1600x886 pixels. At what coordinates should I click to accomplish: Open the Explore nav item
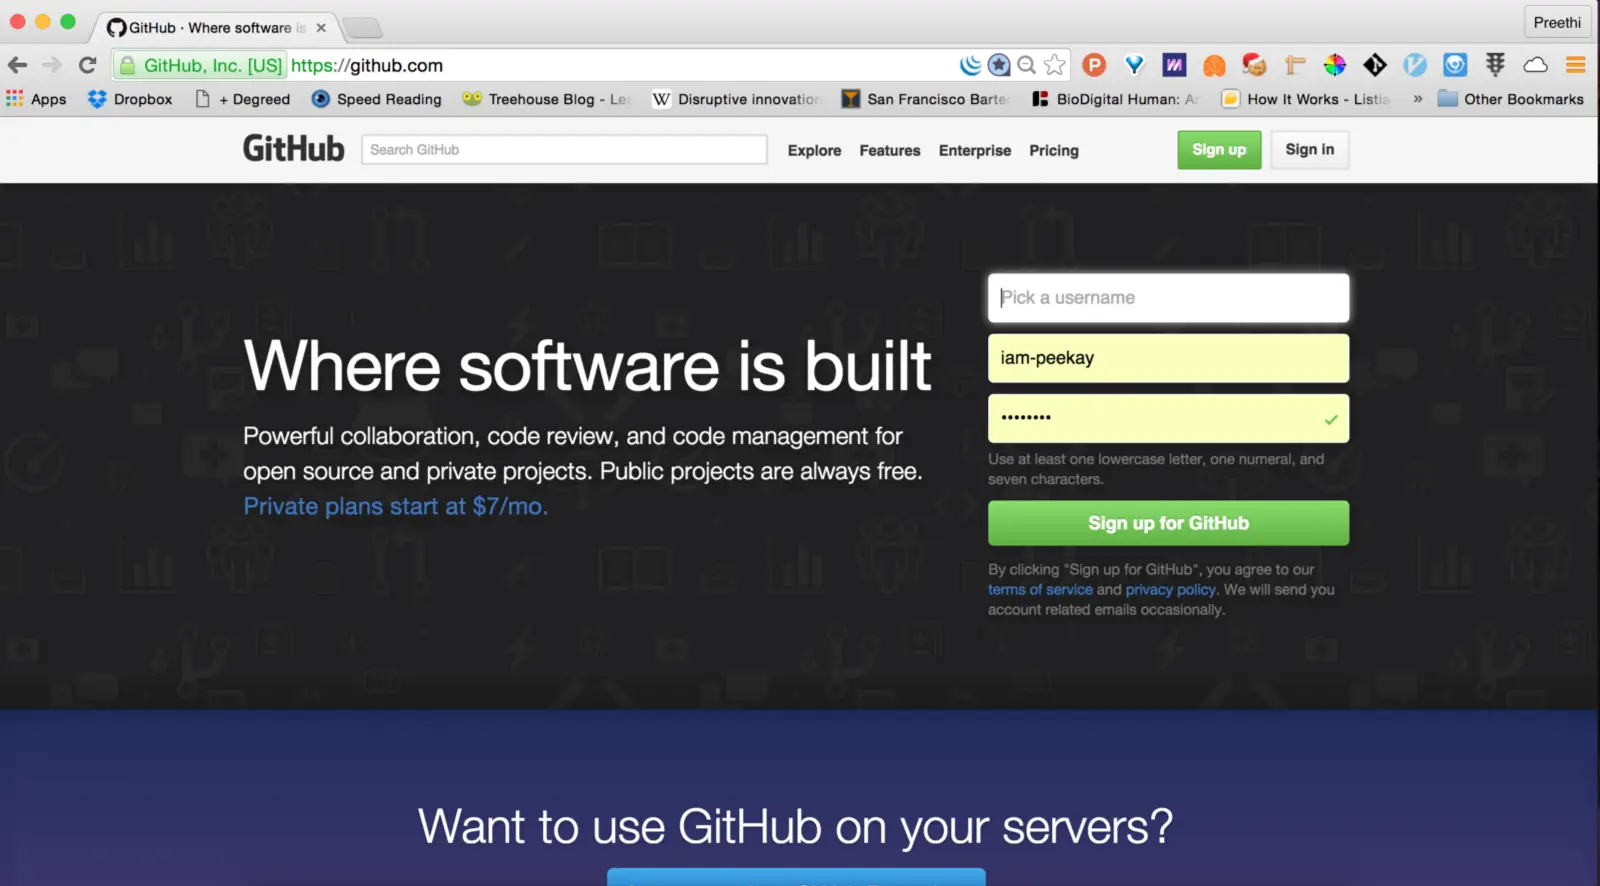814,150
